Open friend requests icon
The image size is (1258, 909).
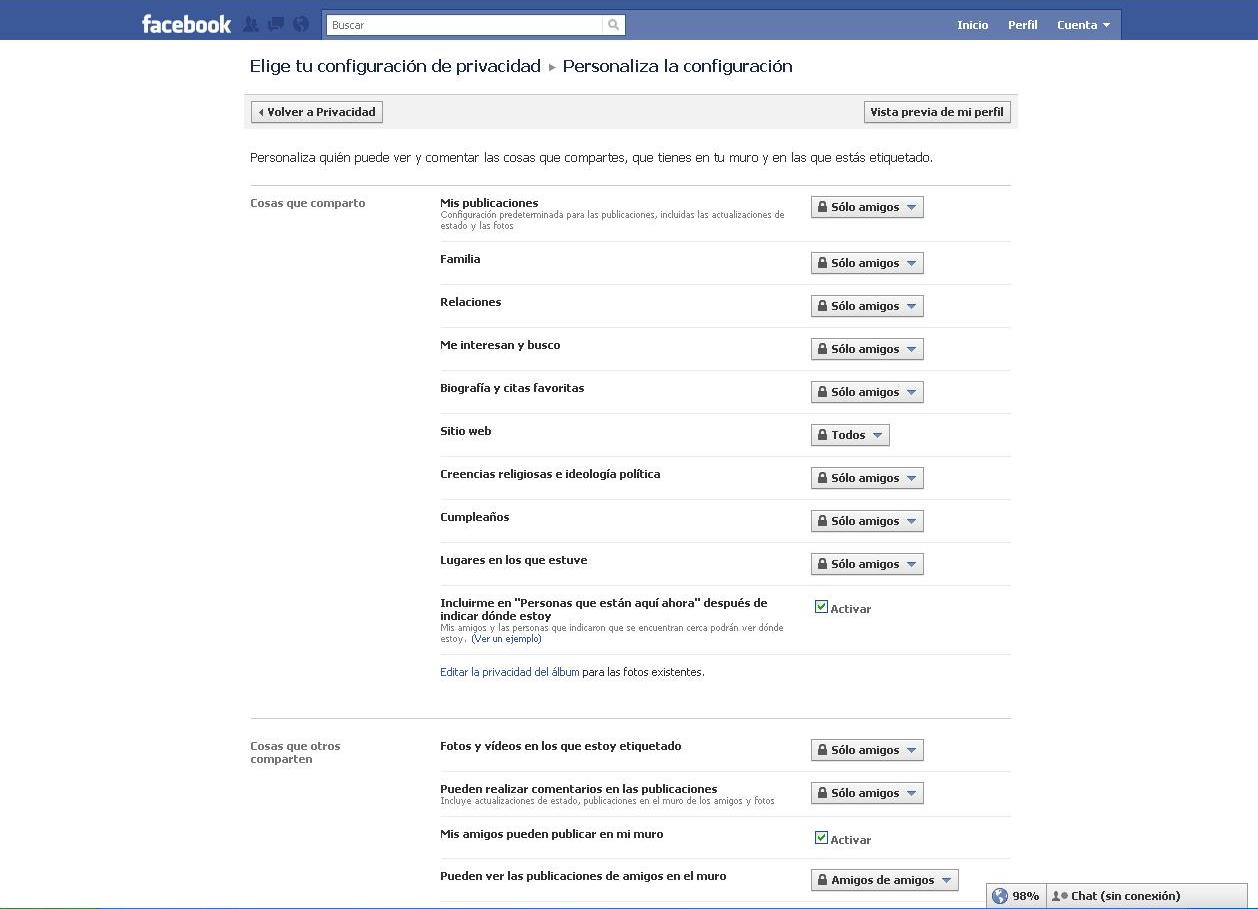point(251,25)
